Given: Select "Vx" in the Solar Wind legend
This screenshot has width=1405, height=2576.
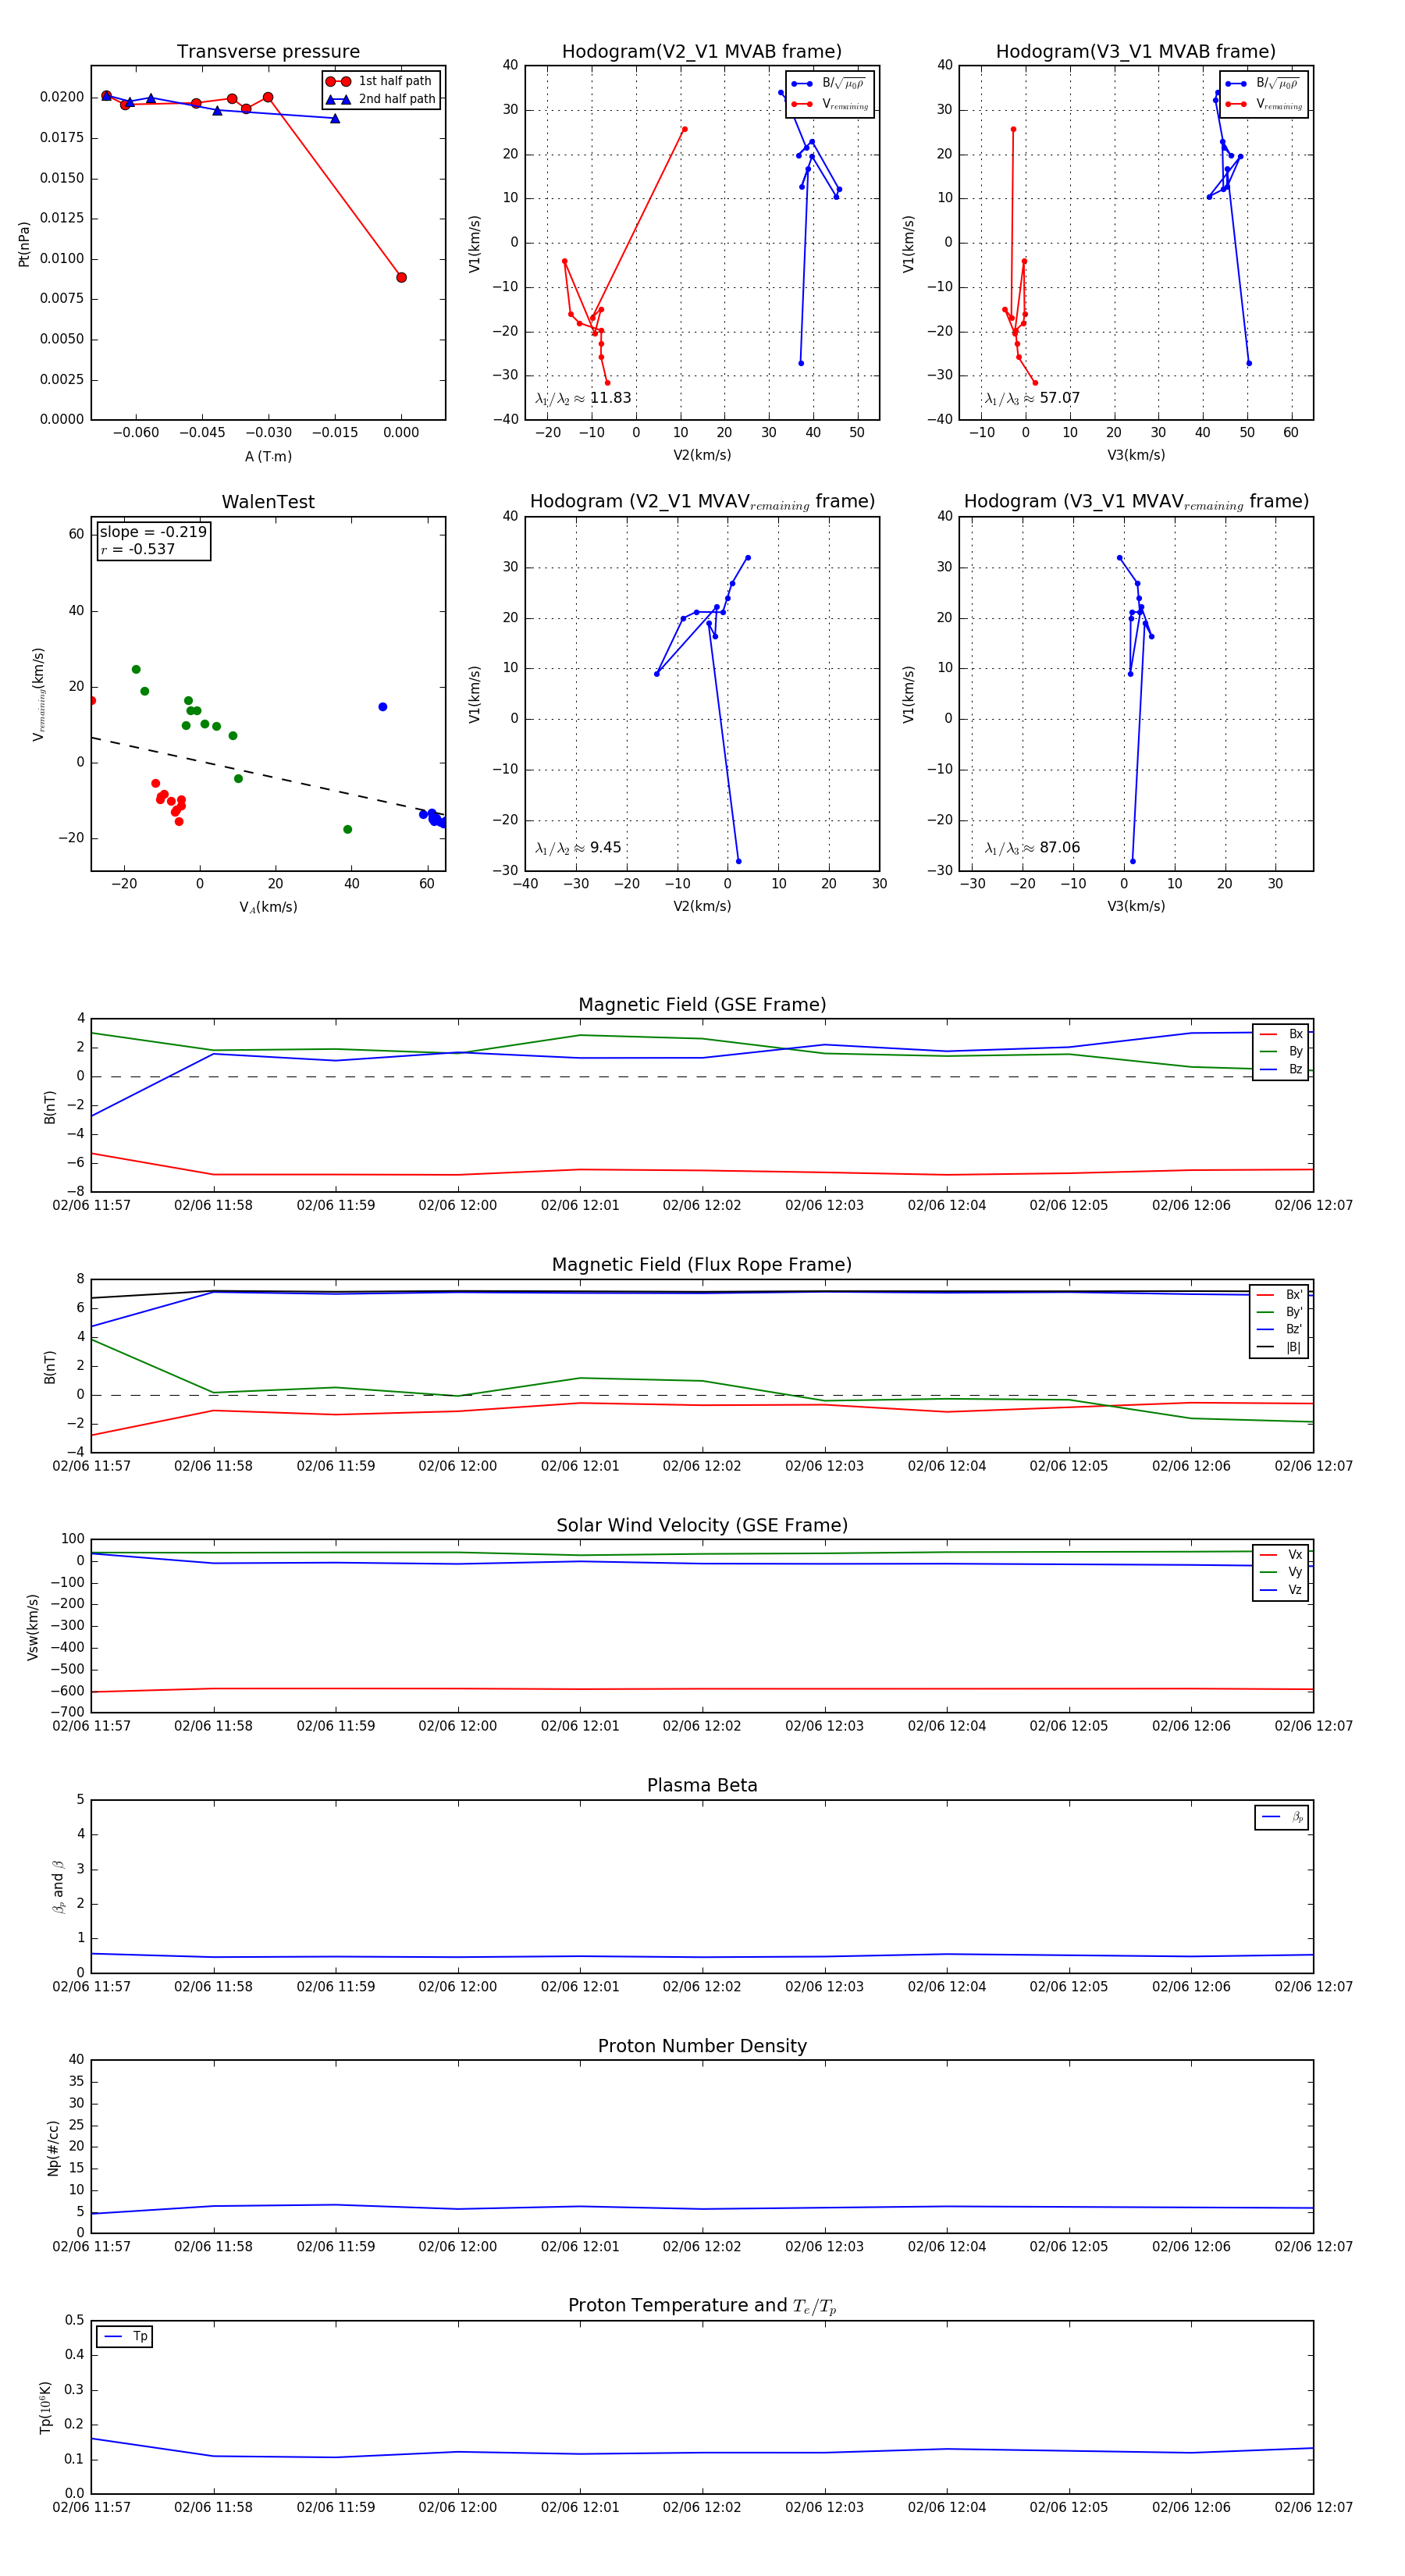Looking at the screenshot, I should pos(1282,1554).
